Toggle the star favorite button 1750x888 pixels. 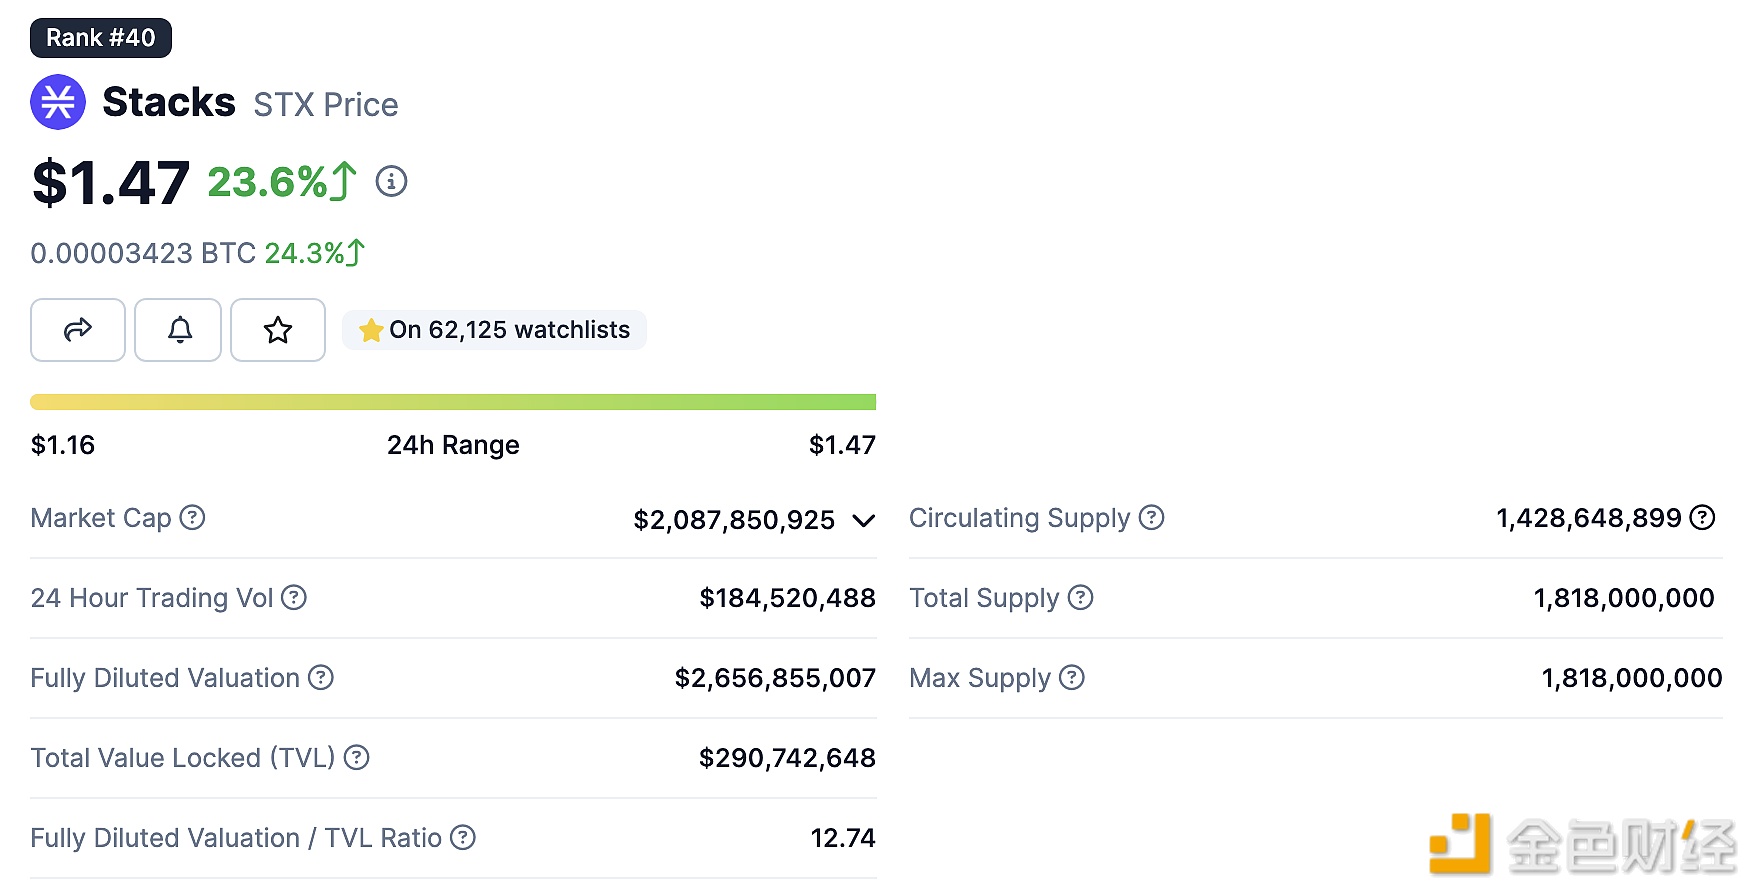(278, 330)
